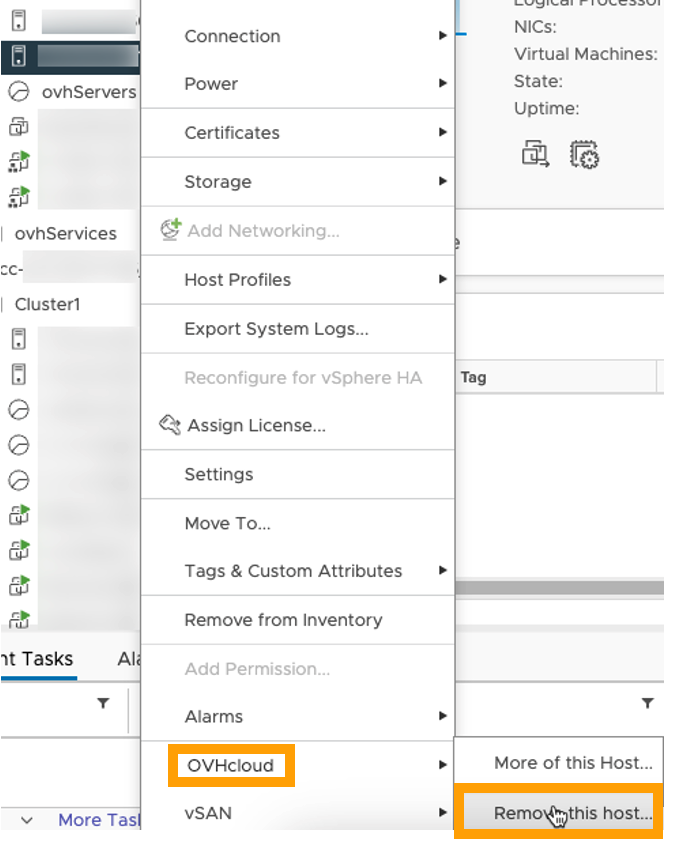Open the scheduled tasks gear icon

585,155
